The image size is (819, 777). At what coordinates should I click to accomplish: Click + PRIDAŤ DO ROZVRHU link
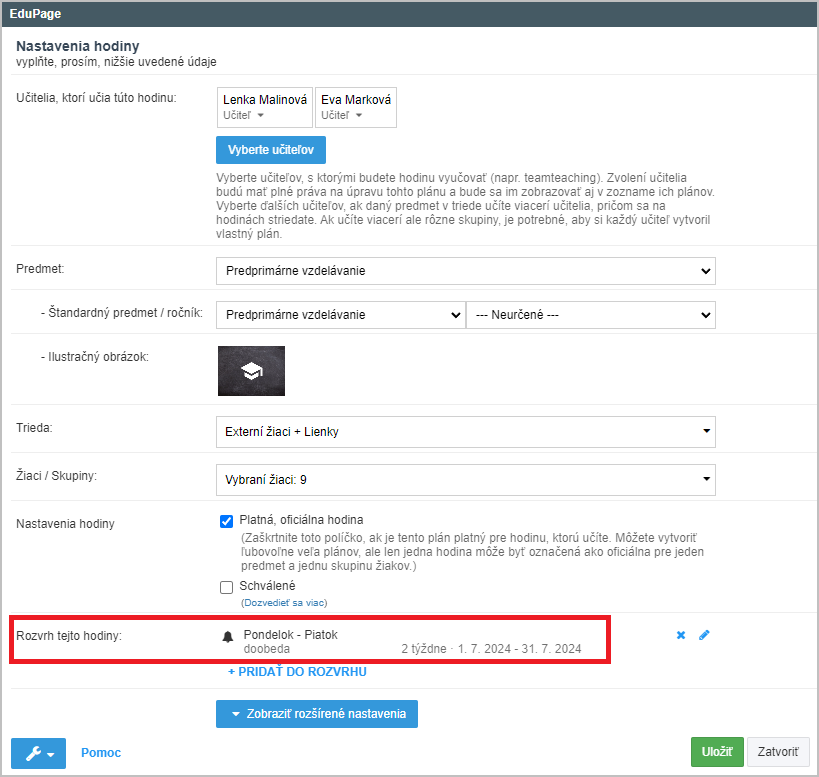click(x=297, y=672)
